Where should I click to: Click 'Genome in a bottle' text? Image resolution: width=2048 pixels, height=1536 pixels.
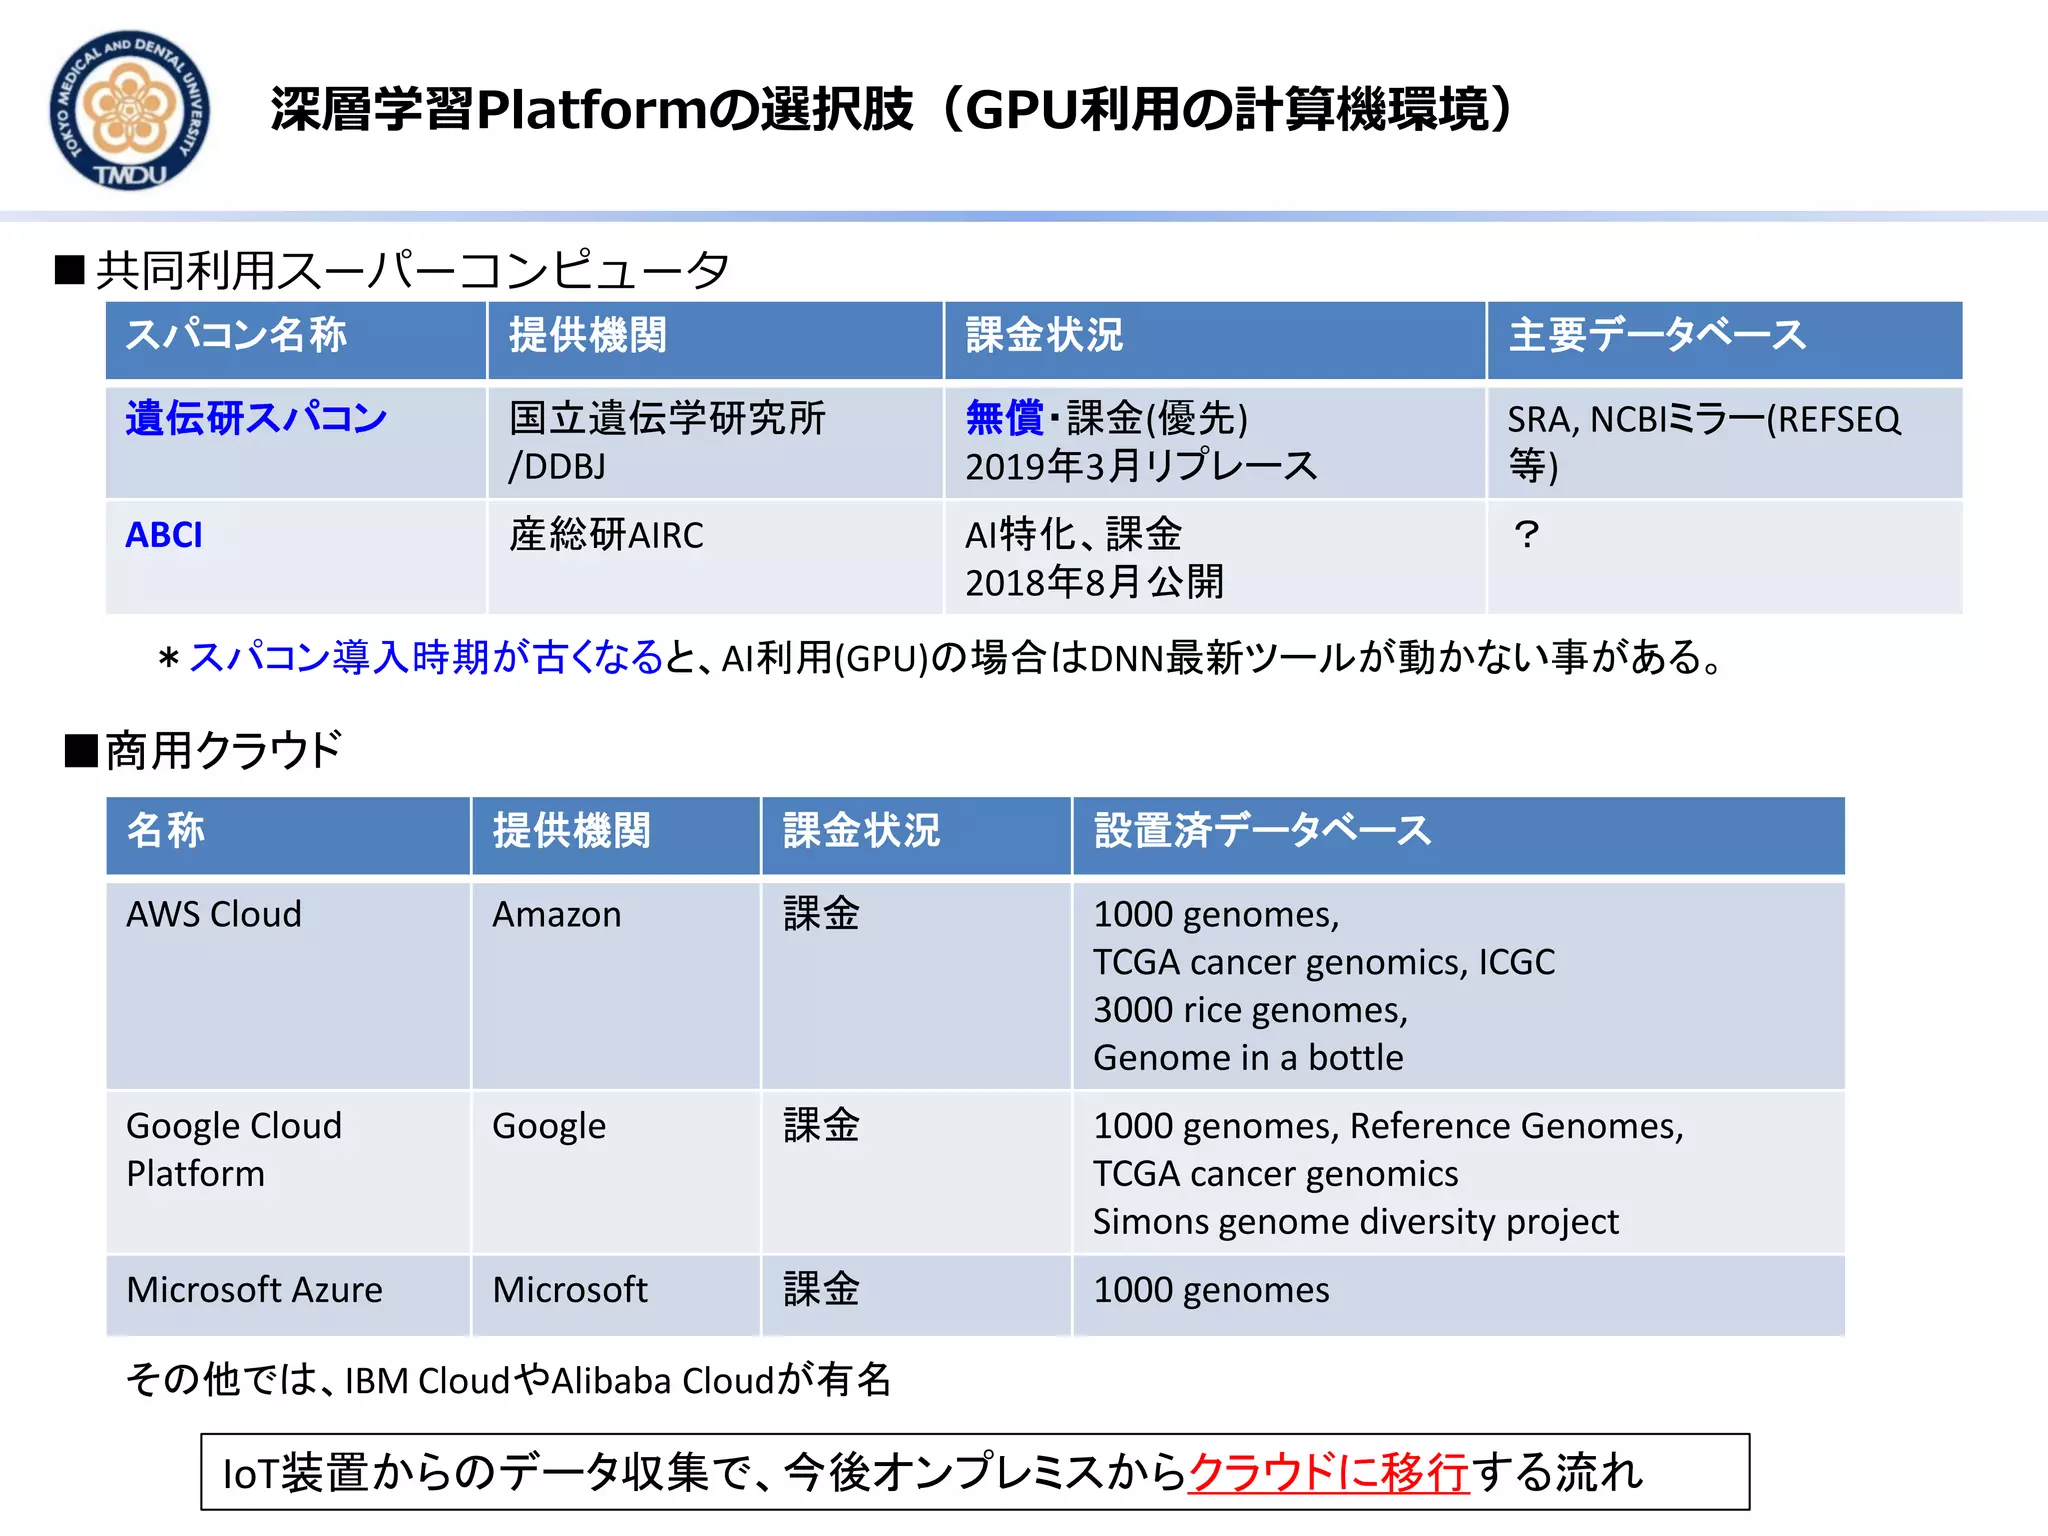click(x=1248, y=1058)
